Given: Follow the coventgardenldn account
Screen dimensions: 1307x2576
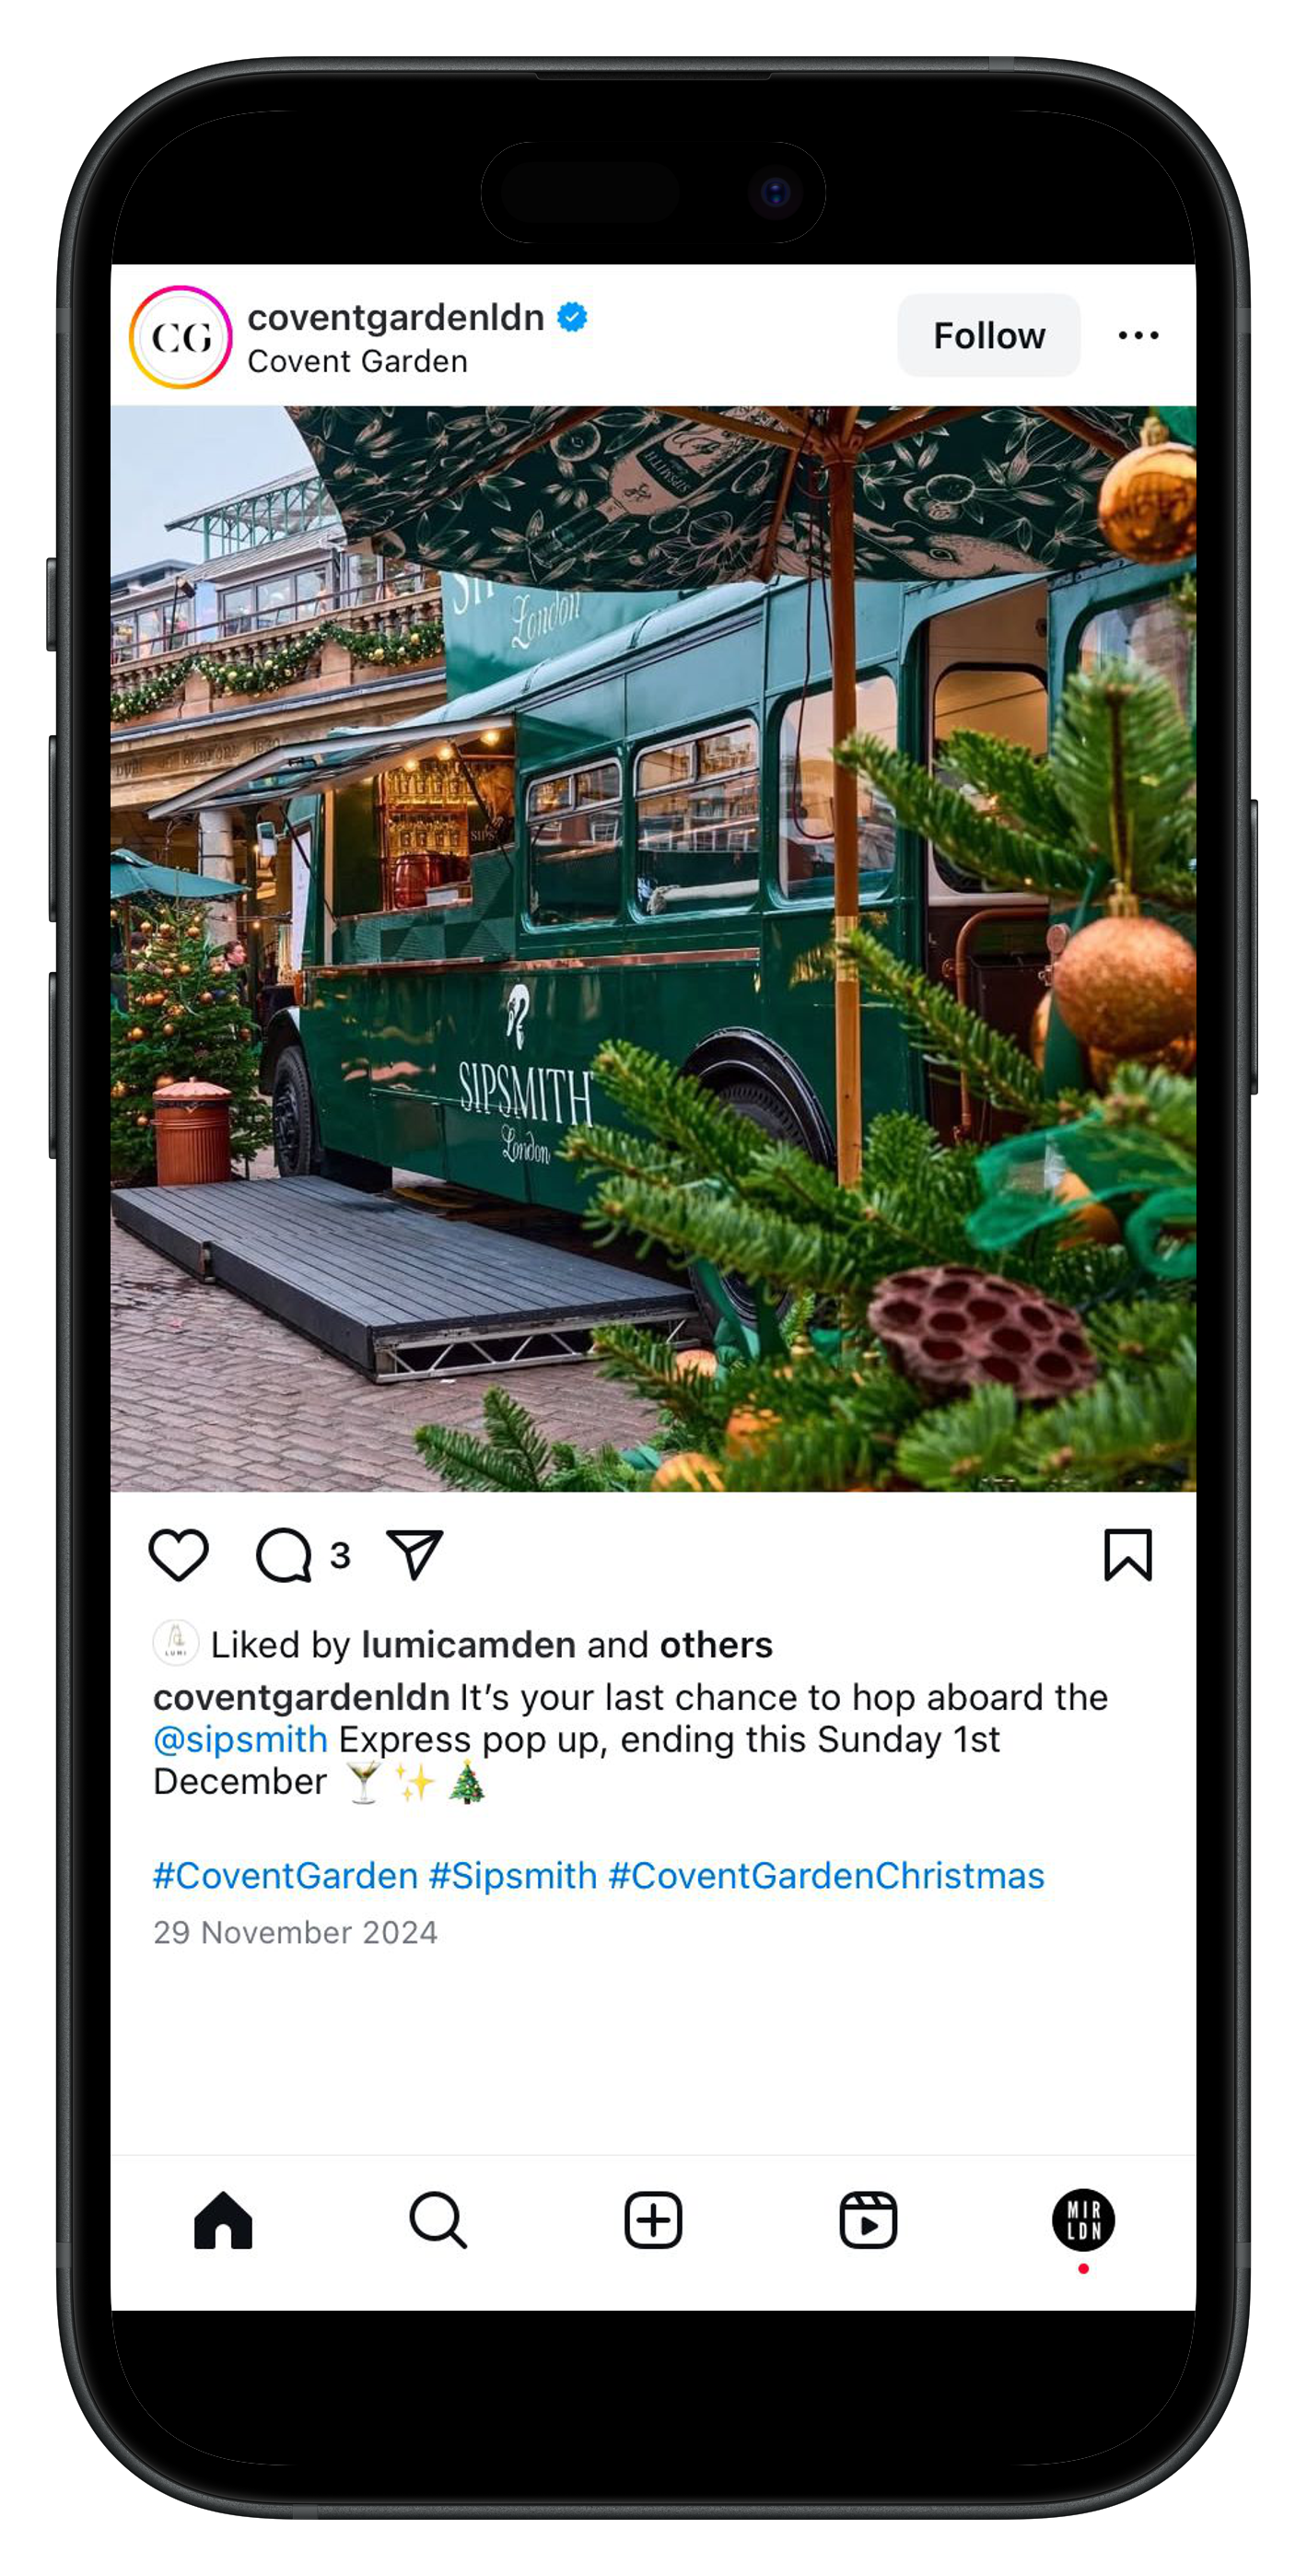Looking at the screenshot, I should point(988,335).
